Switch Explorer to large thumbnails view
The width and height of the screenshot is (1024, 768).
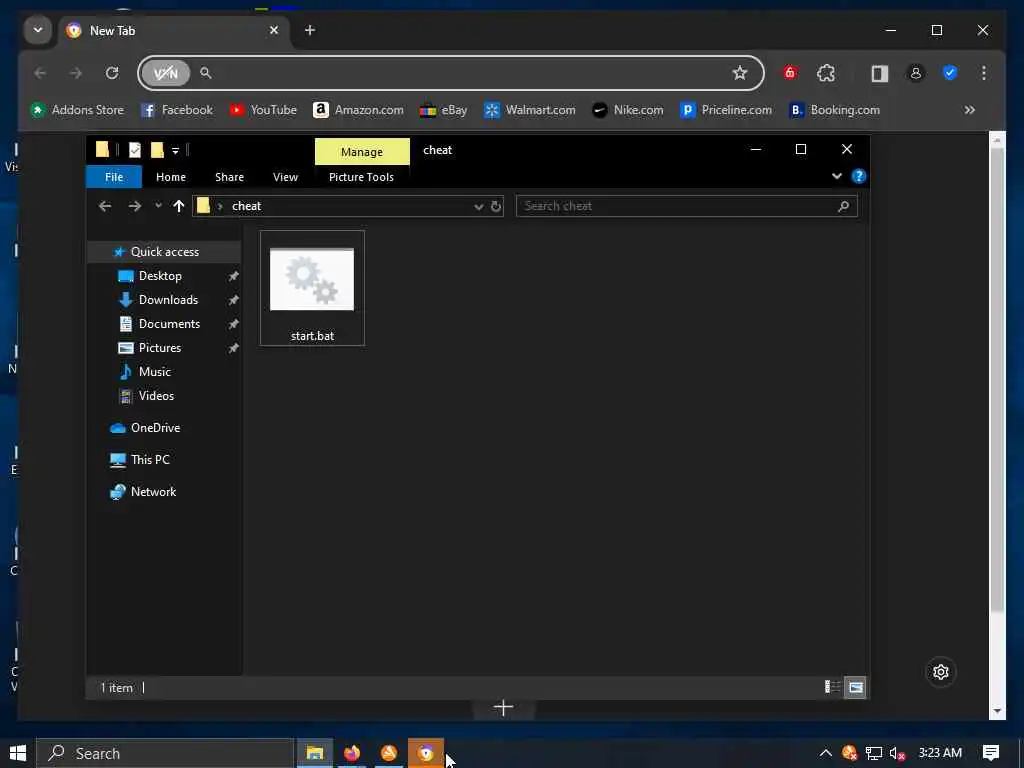[855, 687]
